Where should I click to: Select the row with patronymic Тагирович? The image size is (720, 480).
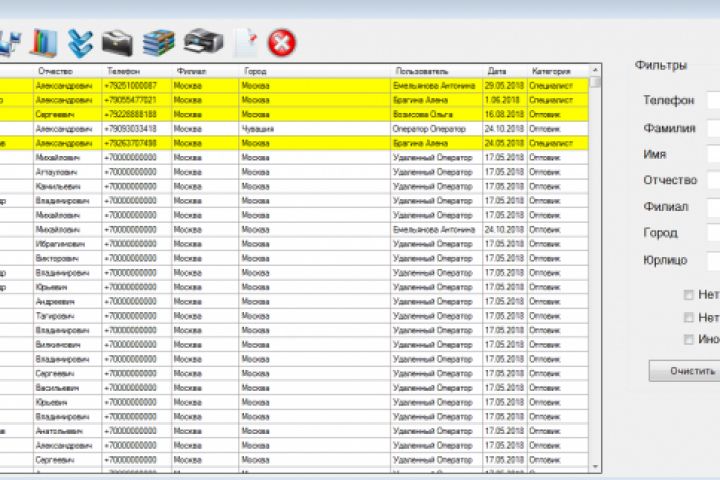coord(294,316)
